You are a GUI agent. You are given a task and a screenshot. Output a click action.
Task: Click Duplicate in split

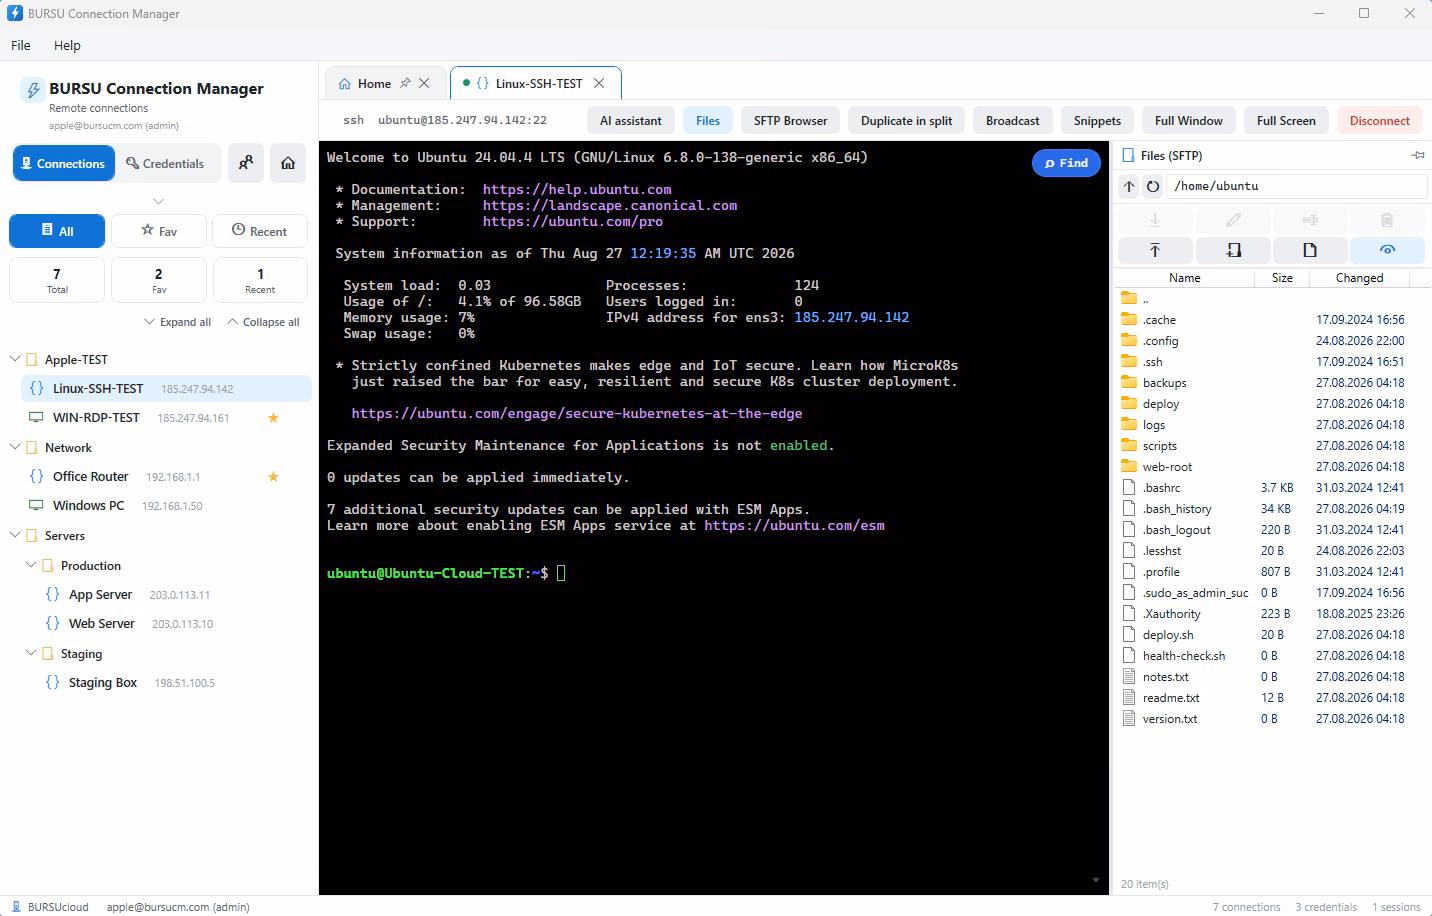[906, 120]
